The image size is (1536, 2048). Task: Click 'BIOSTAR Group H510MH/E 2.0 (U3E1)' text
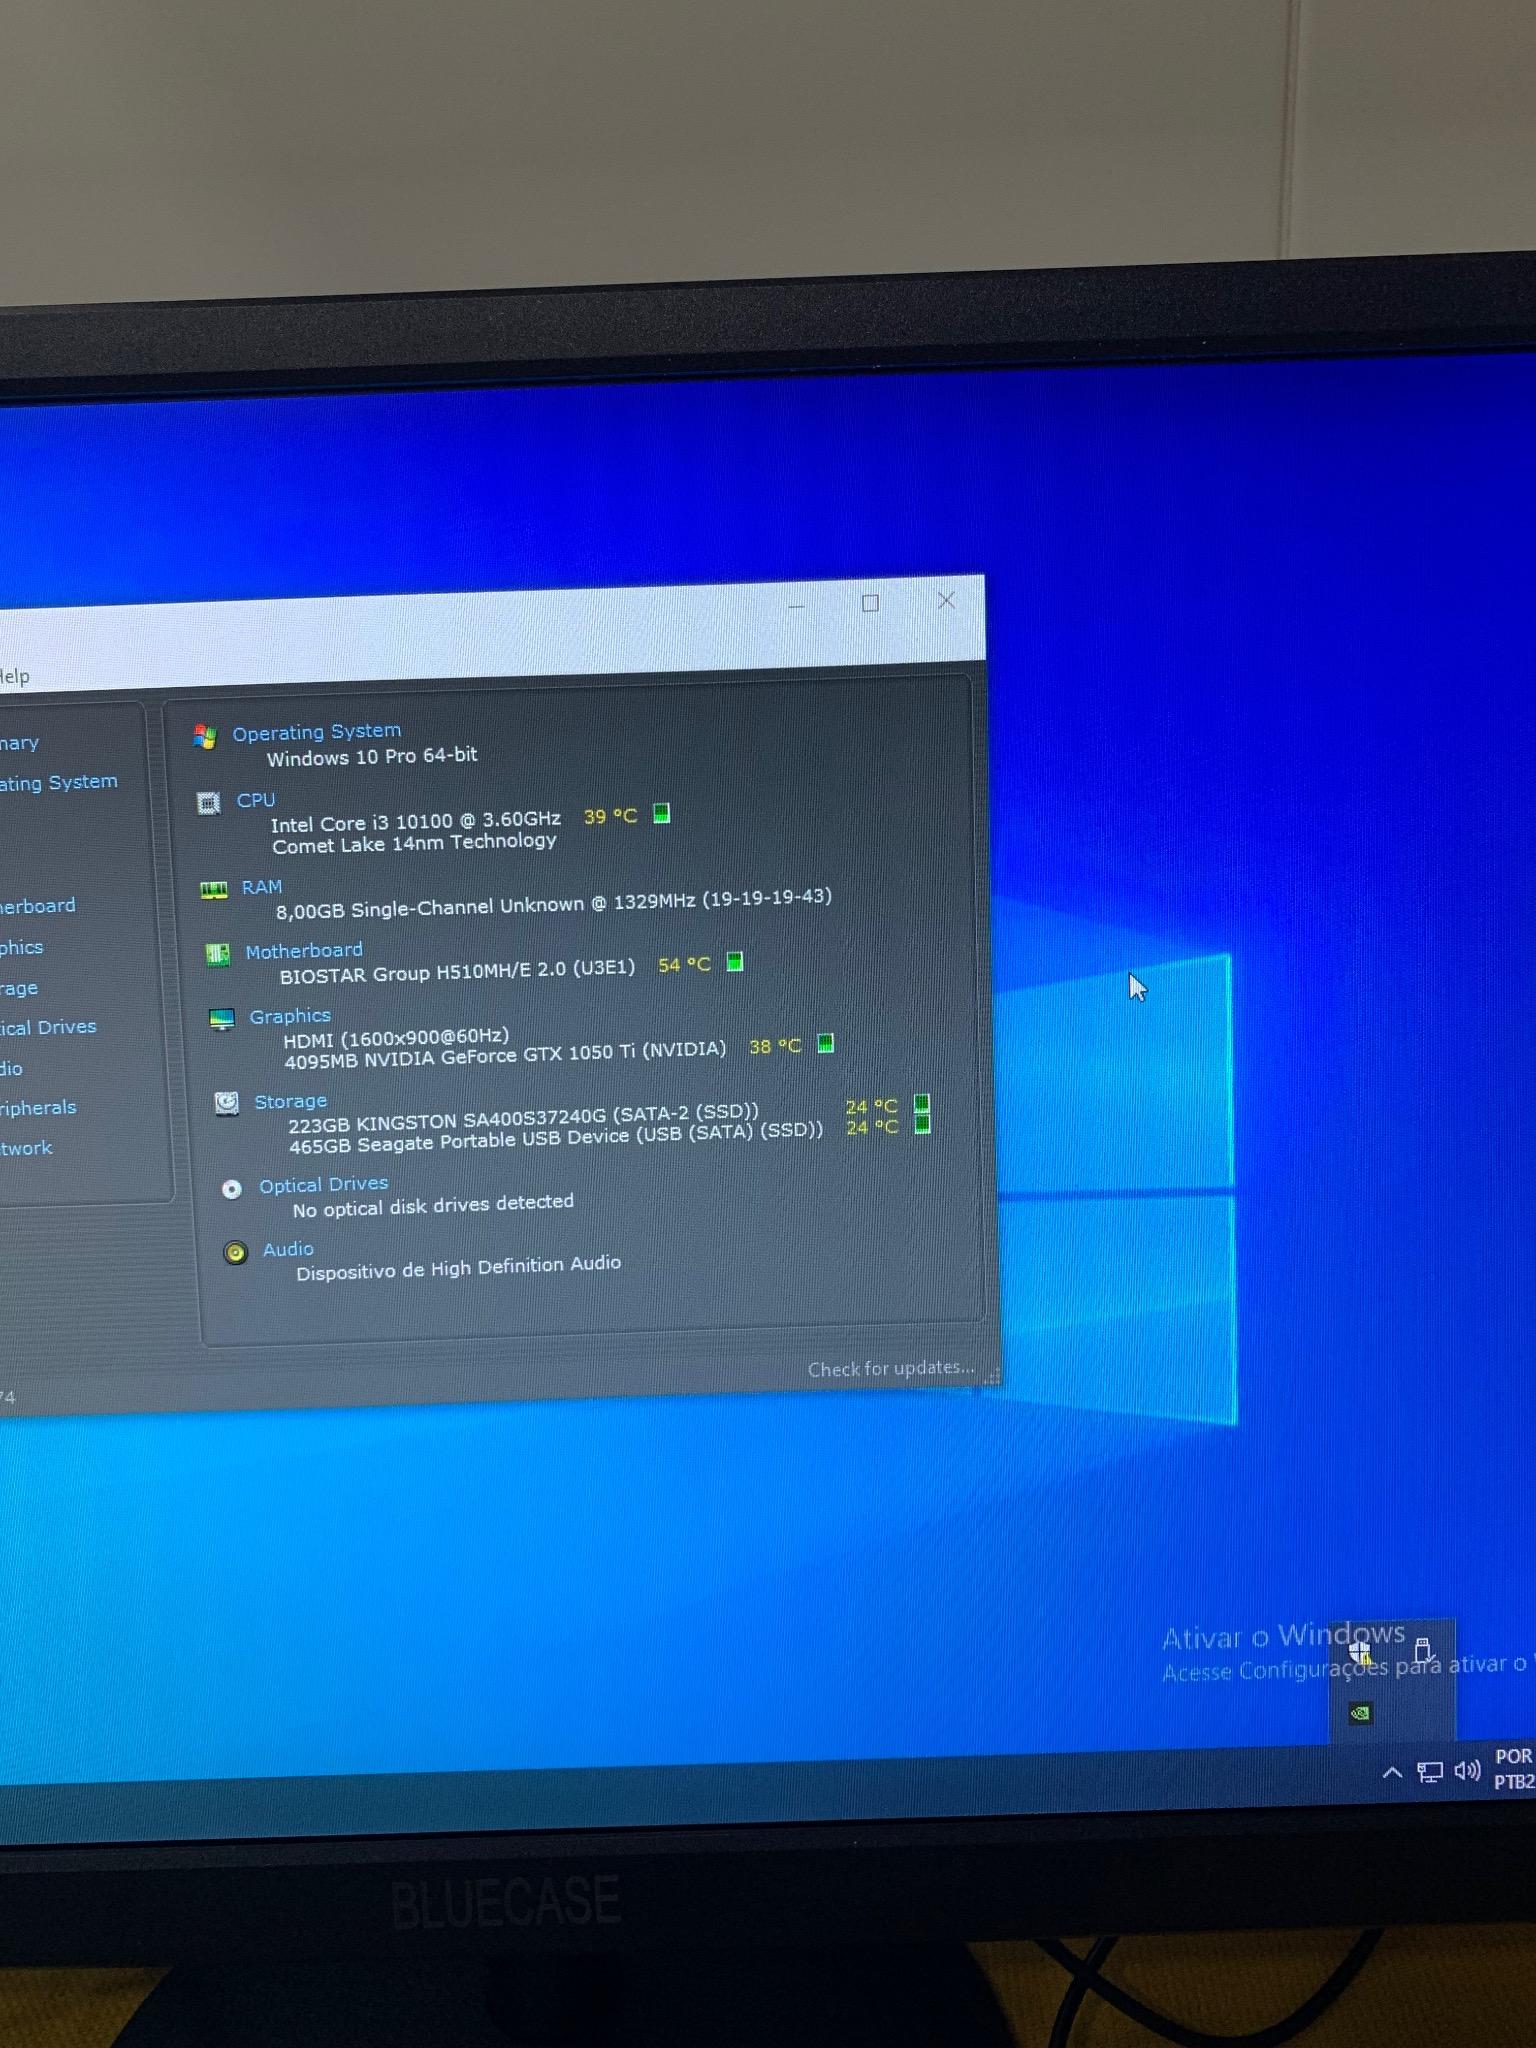point(457,970)
